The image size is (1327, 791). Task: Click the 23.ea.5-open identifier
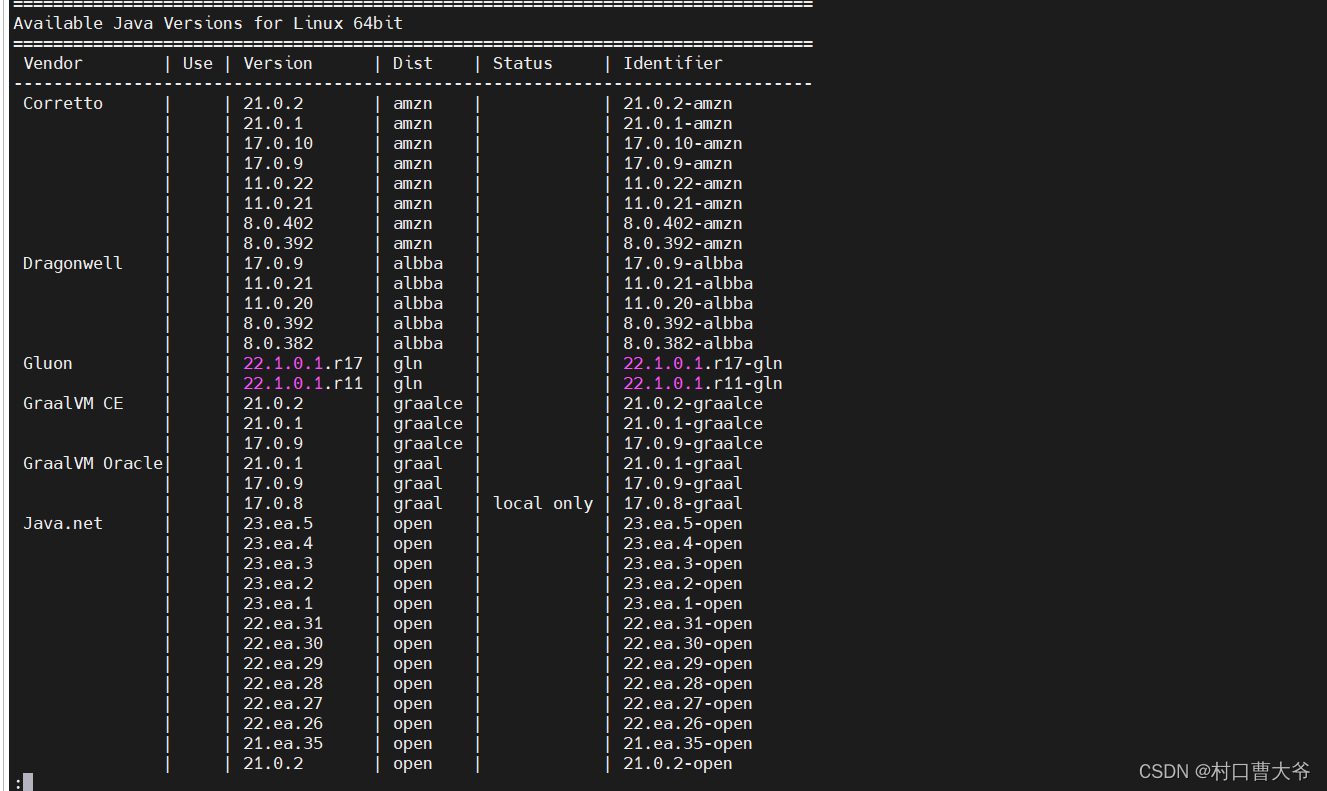681,523
